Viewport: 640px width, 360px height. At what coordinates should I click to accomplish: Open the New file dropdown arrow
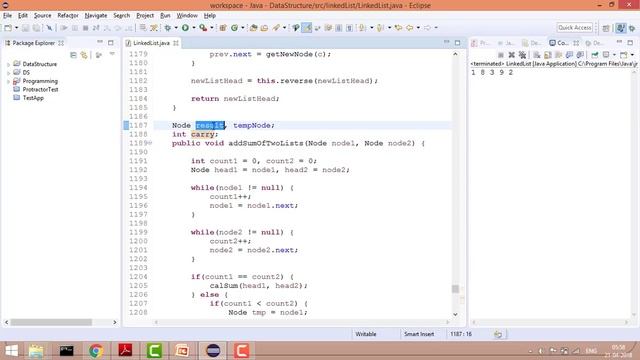click(x=16, y=28)
